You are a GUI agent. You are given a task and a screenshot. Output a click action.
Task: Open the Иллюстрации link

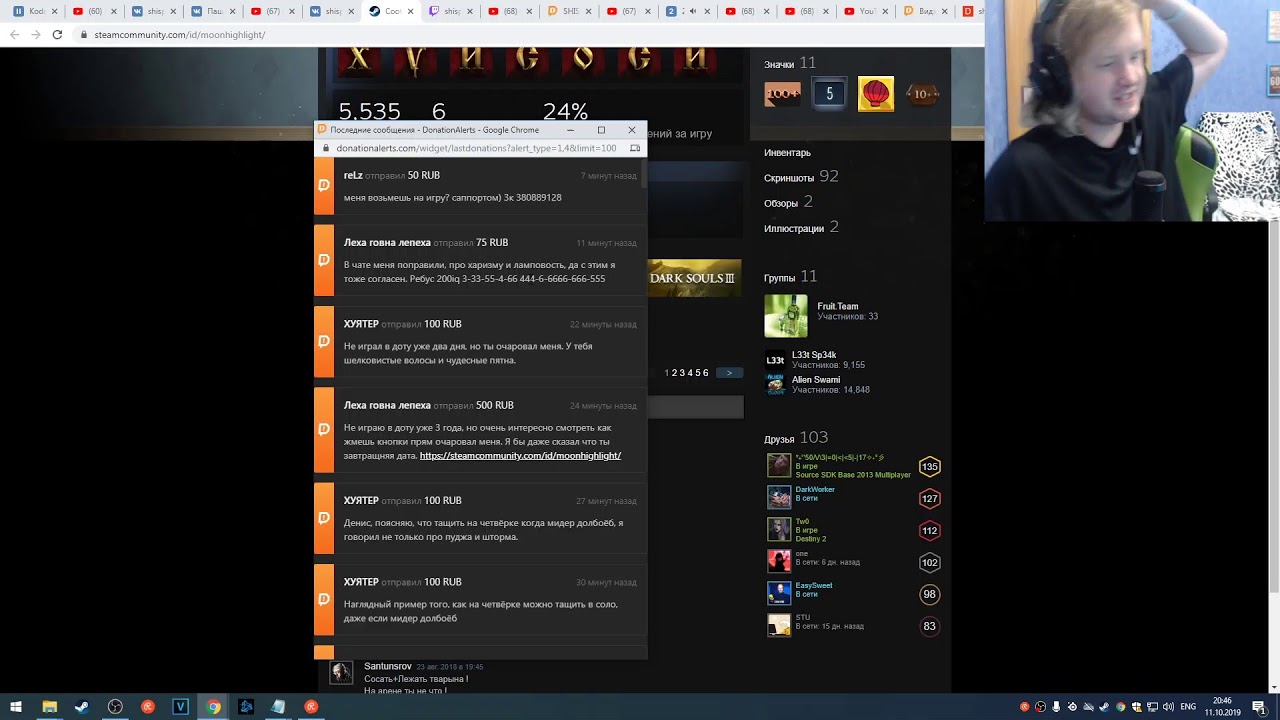[801, 228]
